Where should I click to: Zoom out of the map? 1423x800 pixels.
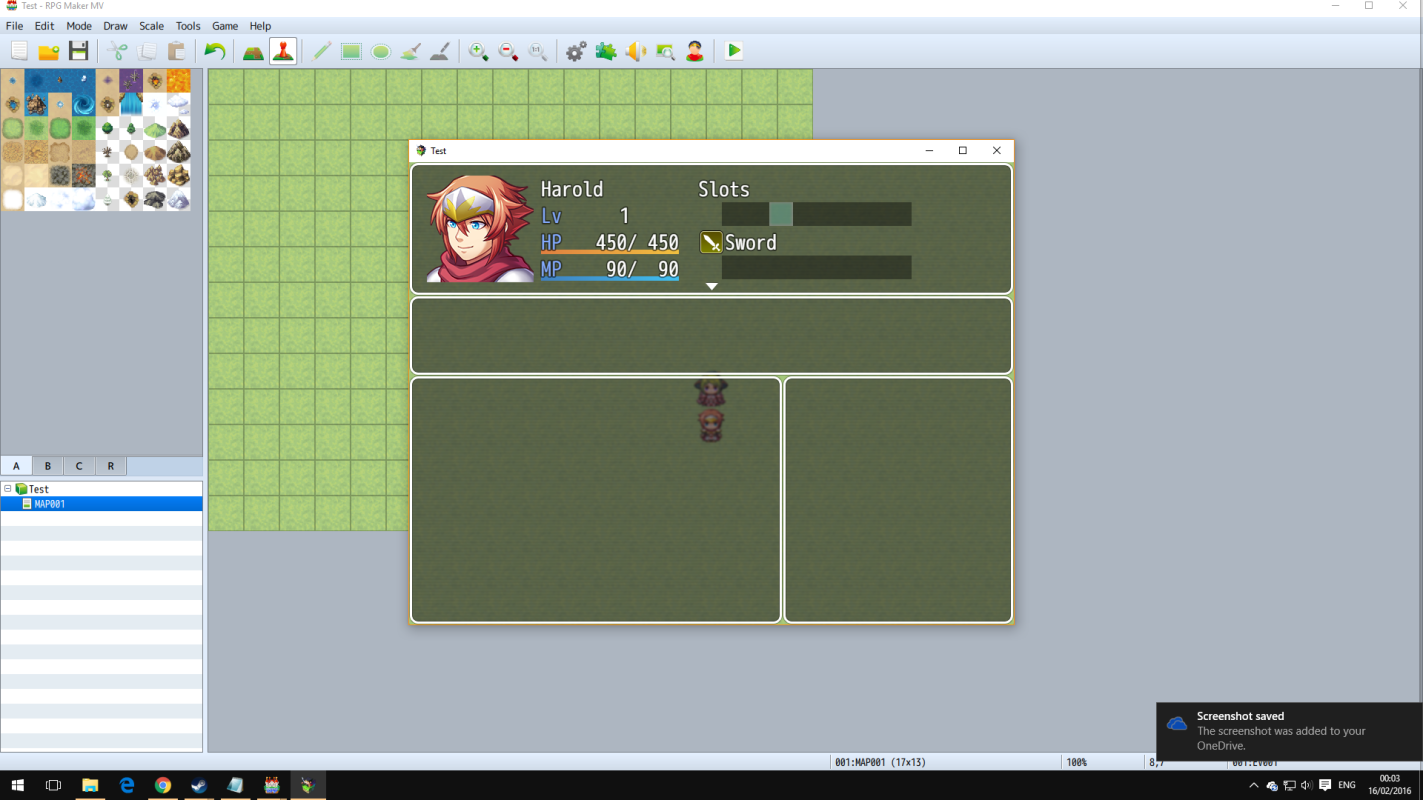pyautogui.click(x=508, y=51)
